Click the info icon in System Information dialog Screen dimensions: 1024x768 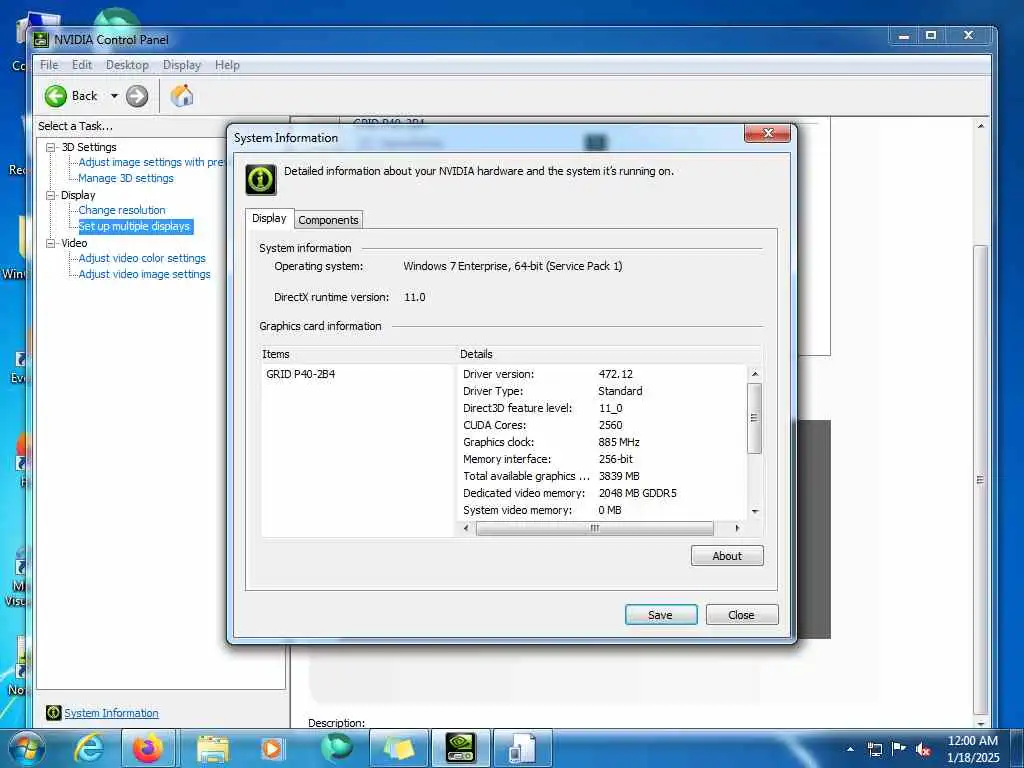[261, 180]
